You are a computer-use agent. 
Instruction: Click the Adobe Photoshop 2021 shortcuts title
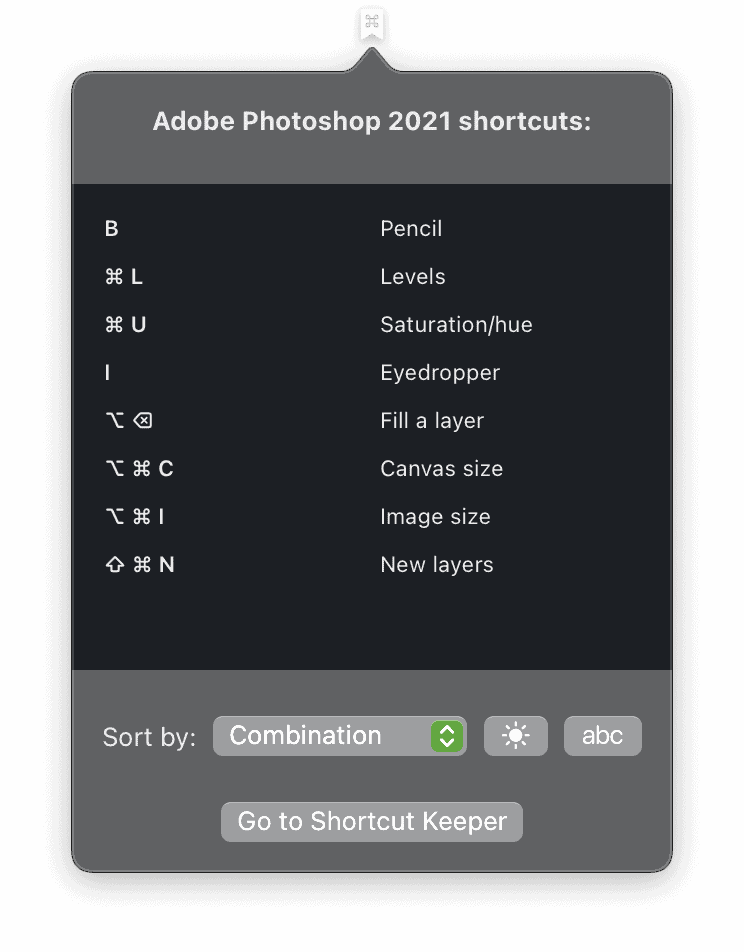coord(372,121)
